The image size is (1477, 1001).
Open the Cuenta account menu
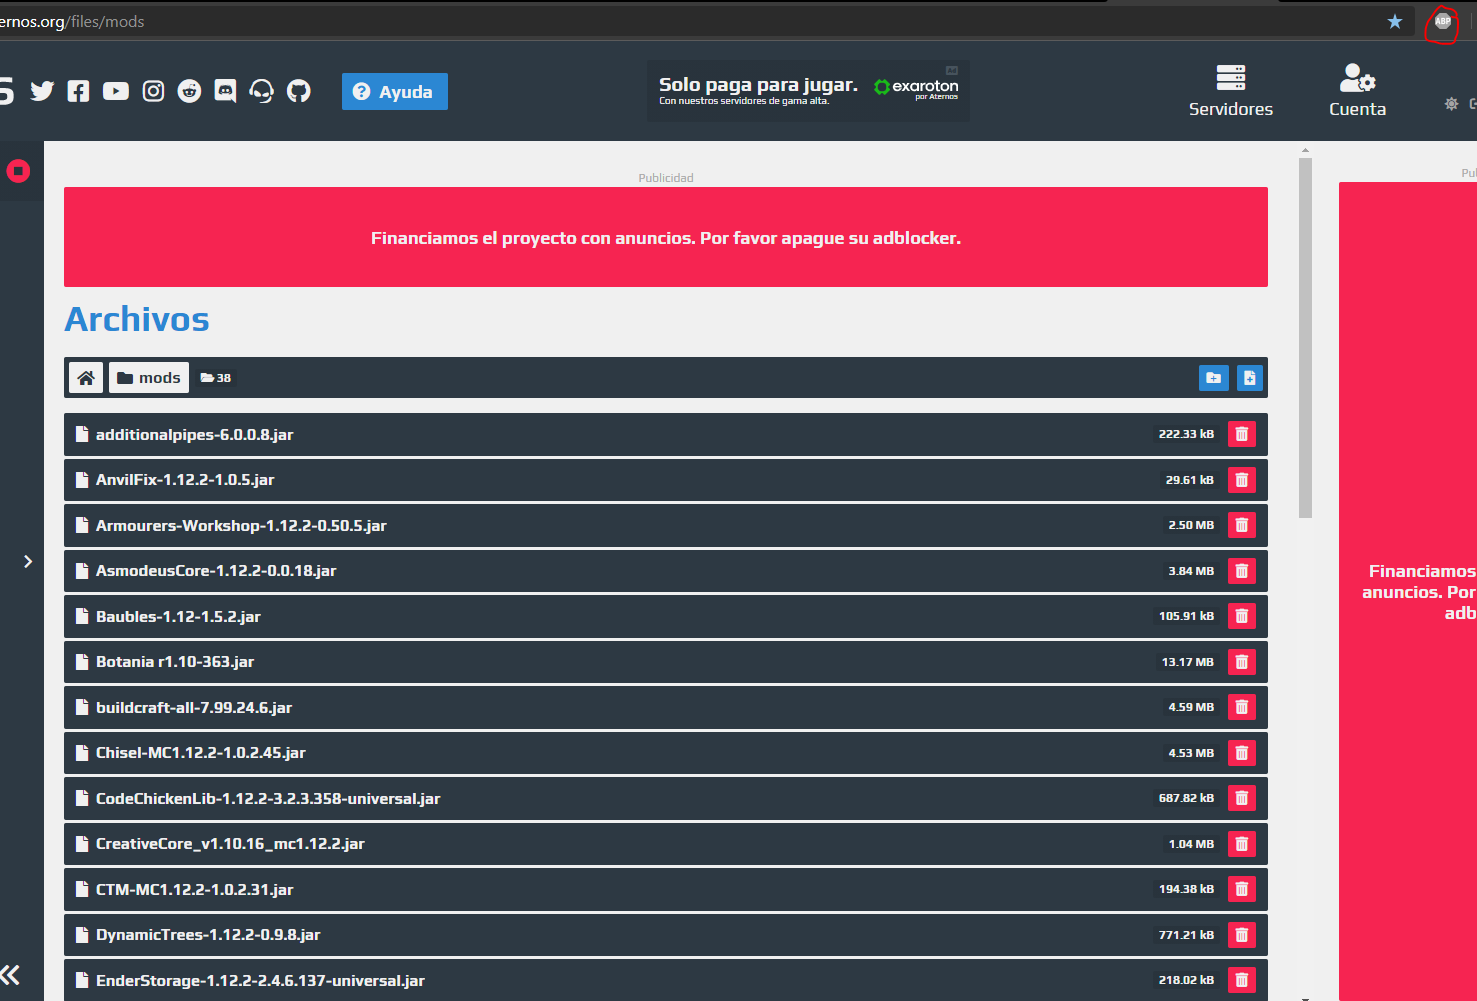pyautogui.click(x=1357, y=91)
